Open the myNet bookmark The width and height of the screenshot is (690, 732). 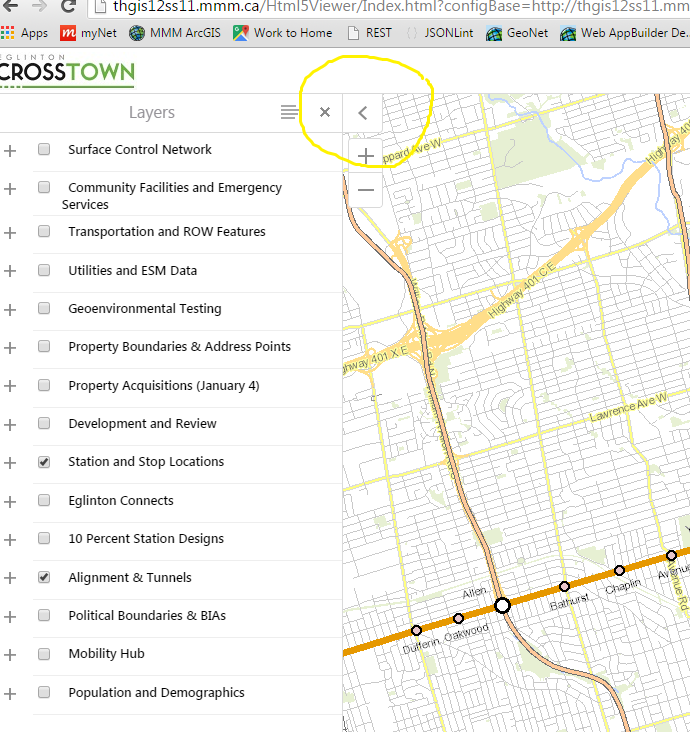point(89,33)
